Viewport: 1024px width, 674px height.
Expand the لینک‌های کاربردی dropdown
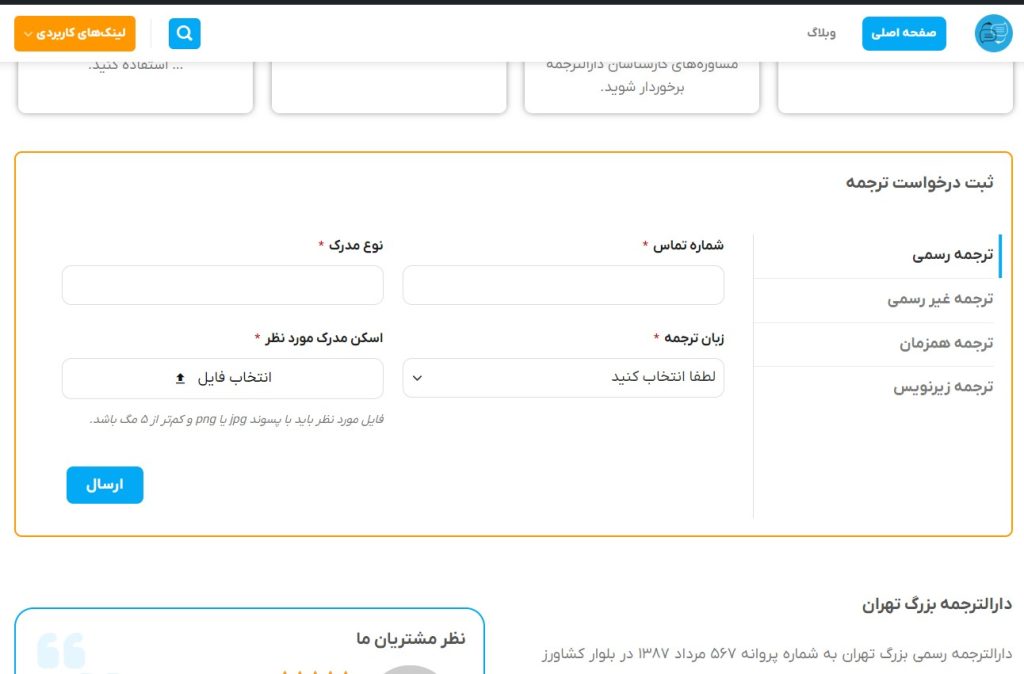coord(74,34)
